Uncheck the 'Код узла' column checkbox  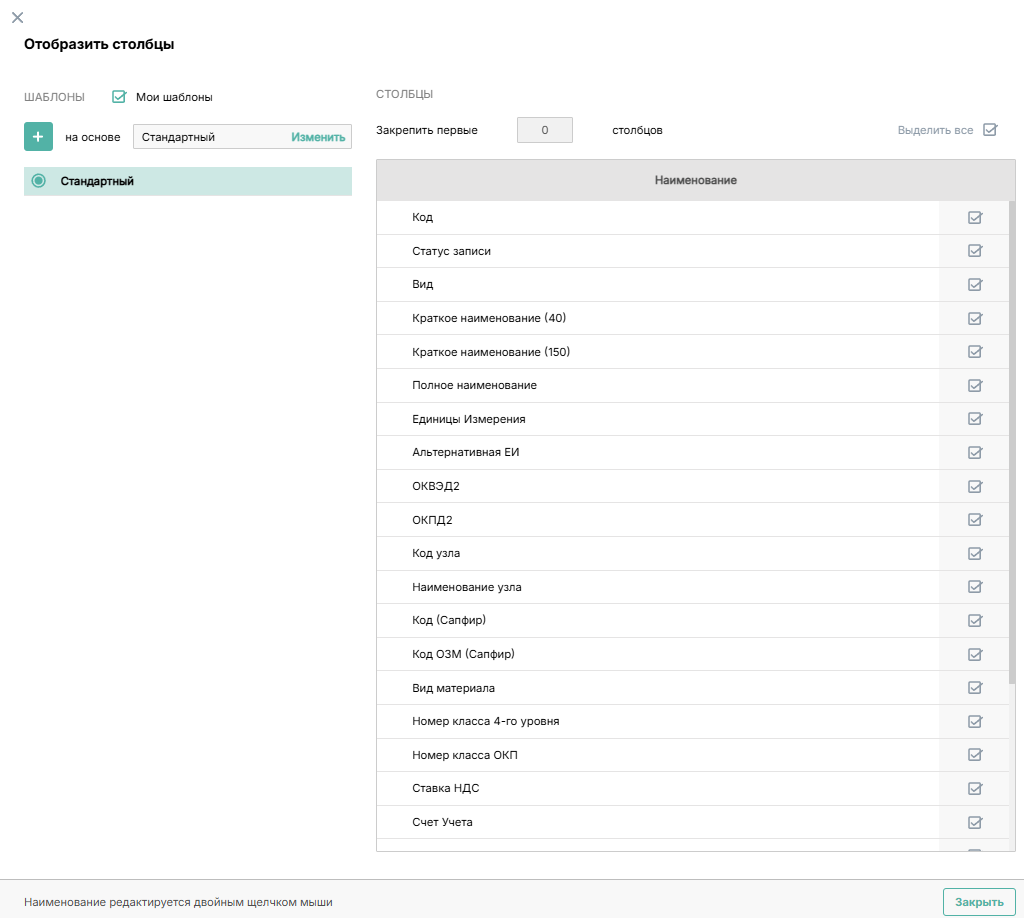pos(974,553)
